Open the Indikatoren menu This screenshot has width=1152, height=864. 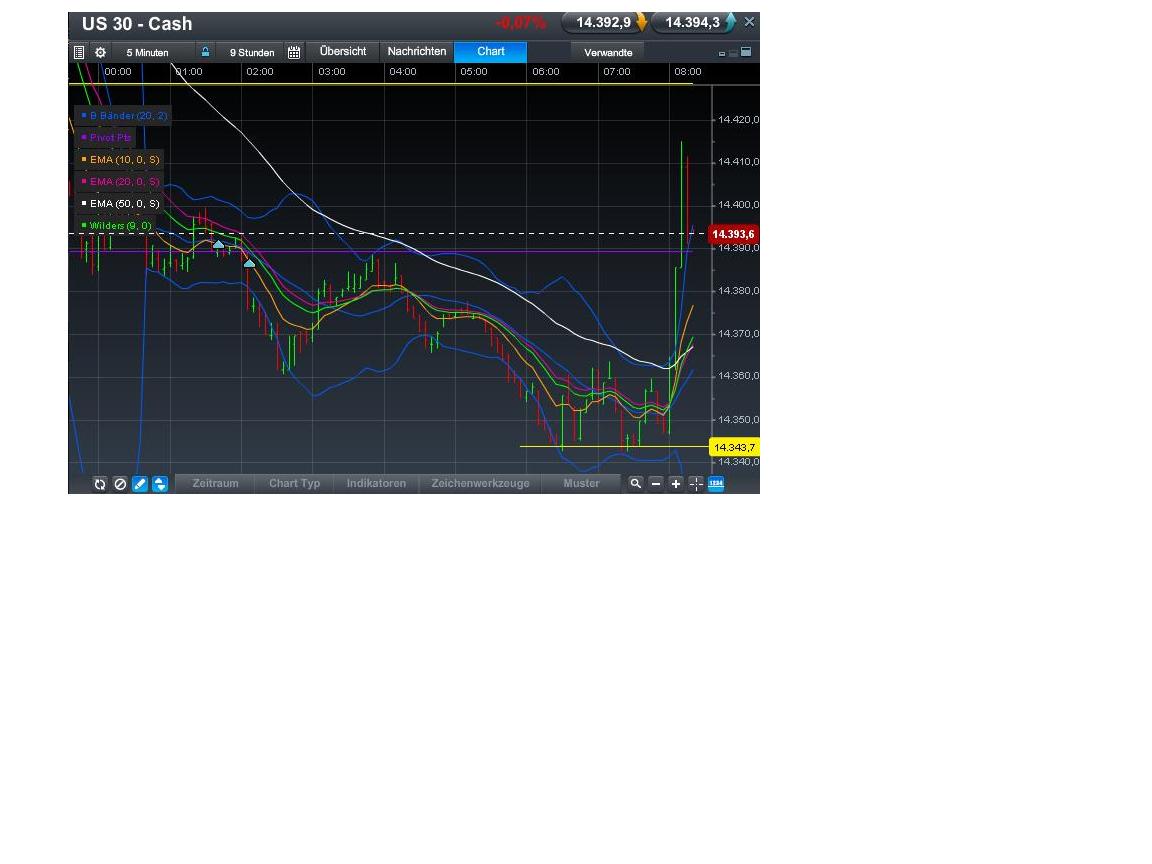(376, 483)
